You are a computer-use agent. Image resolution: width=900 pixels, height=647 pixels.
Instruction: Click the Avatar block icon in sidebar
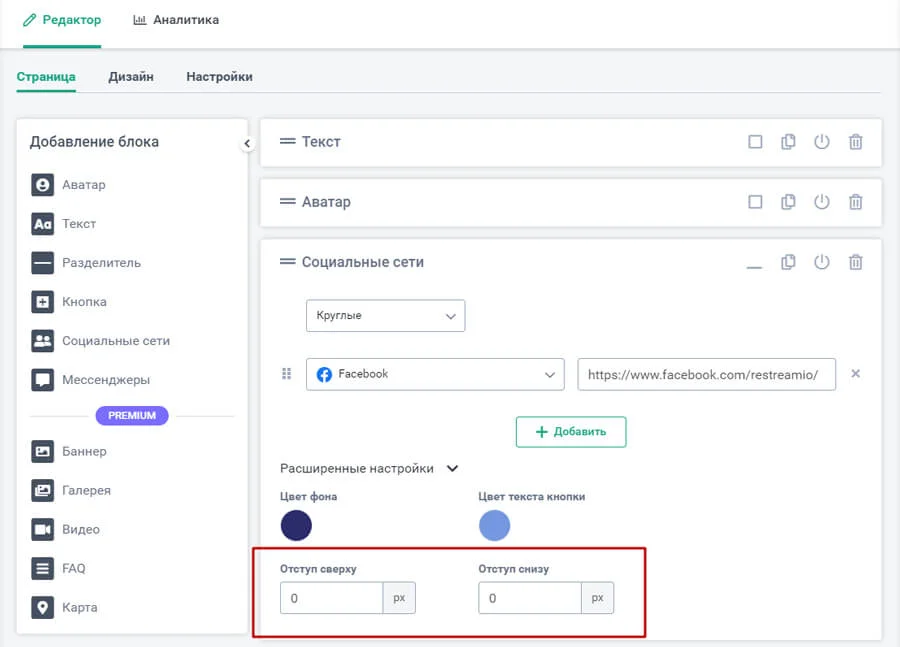pyautogui.click(x=42, y=185)
